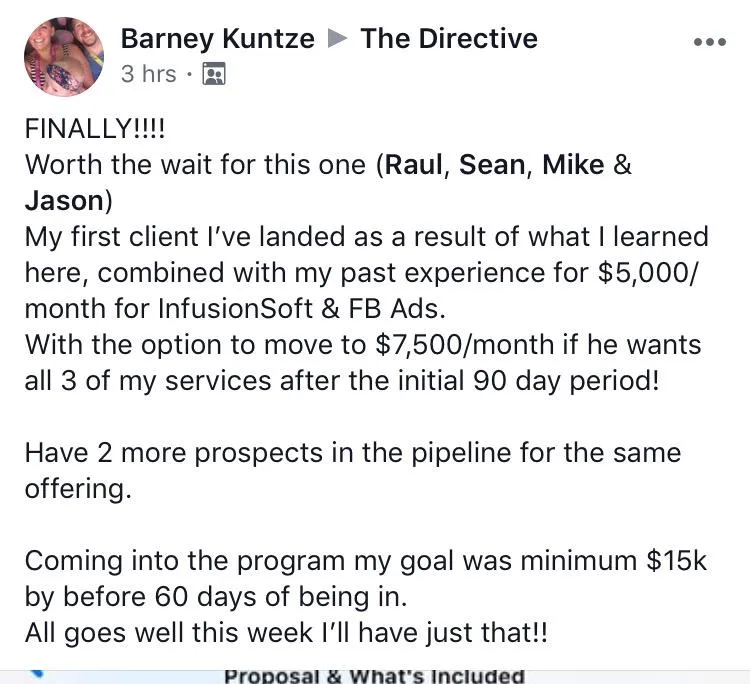Screen dimensions: 750x684
Task: Tap the Have 2 more prospects paragraph
Action: click(352, 470)
